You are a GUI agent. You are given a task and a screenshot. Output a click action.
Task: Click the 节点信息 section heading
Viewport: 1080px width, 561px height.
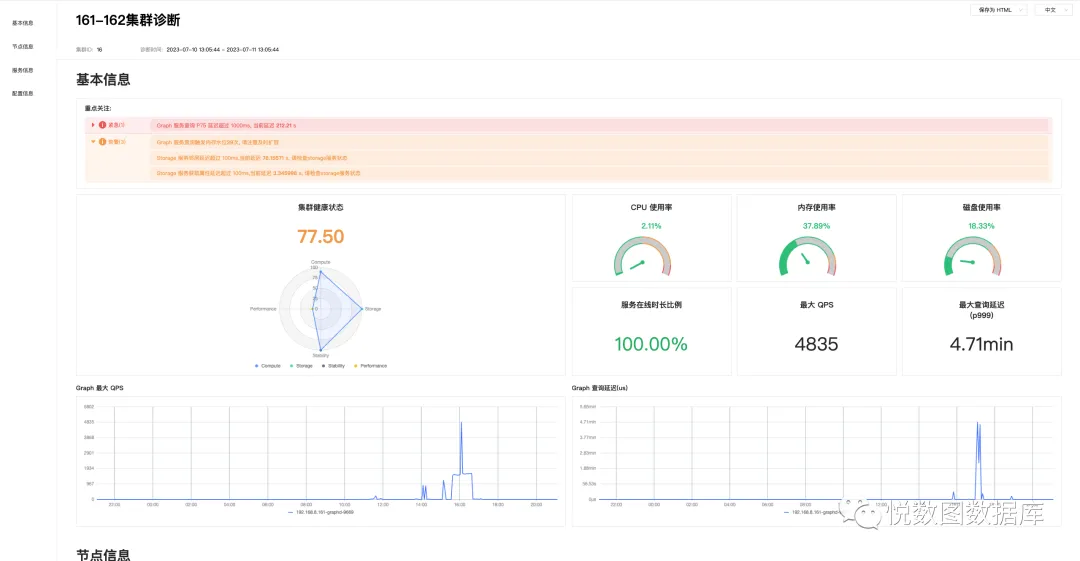103,554
